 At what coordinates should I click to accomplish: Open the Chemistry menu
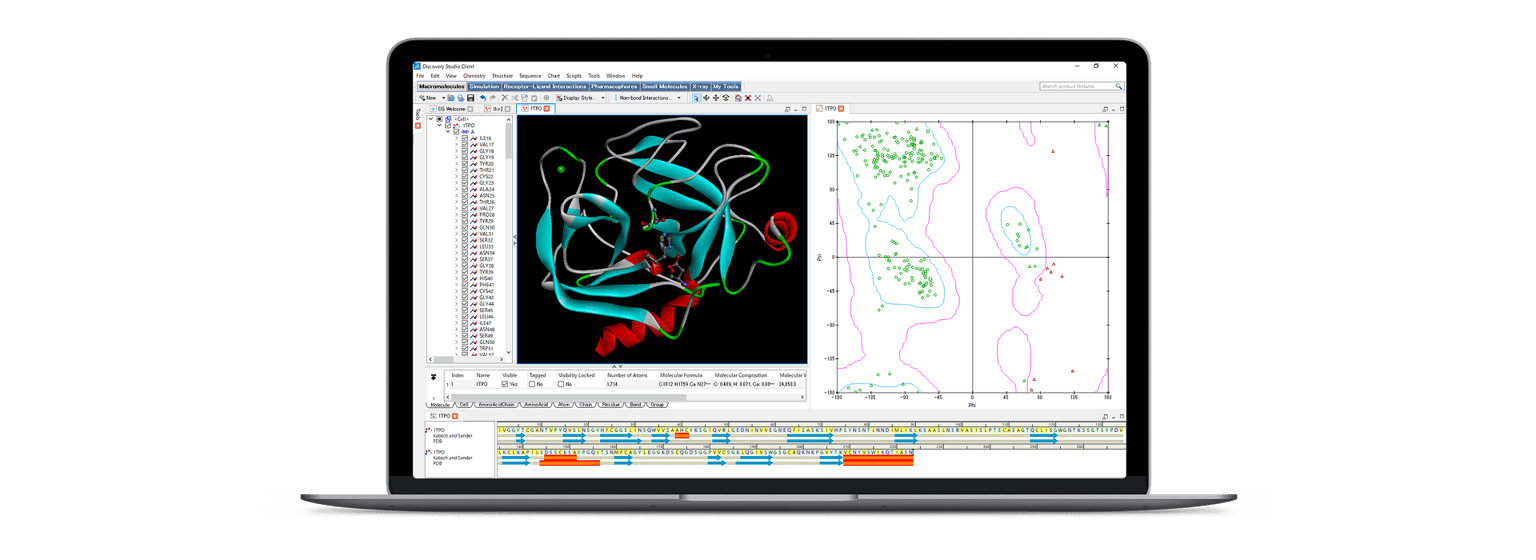(474, 76)
